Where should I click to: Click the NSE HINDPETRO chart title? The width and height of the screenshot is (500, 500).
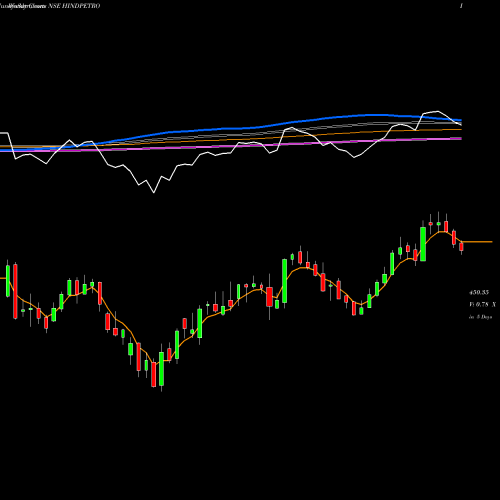(x=74, y=6)
